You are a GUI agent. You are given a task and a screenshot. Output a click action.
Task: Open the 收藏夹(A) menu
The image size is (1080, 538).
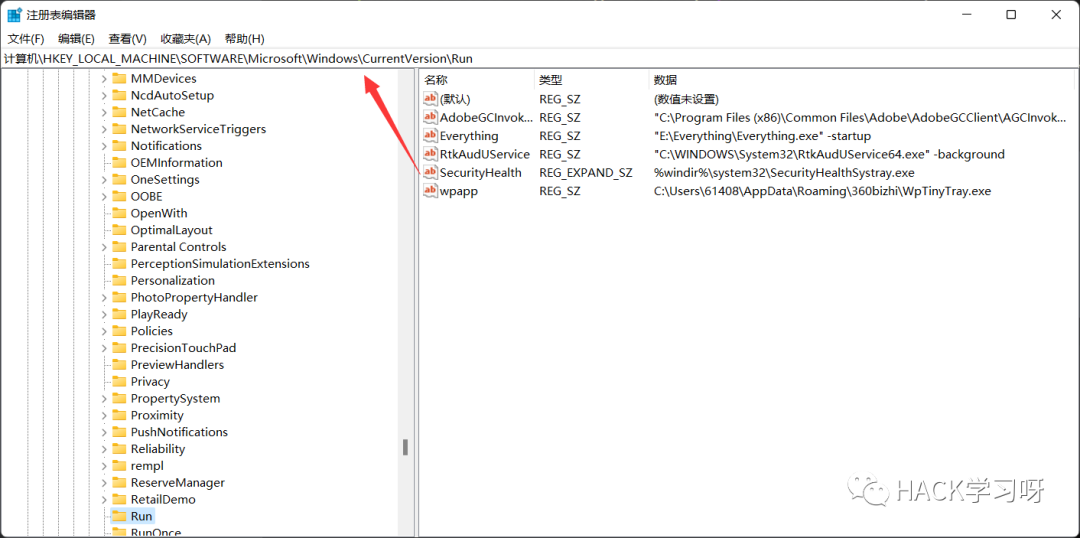[185, 39]
